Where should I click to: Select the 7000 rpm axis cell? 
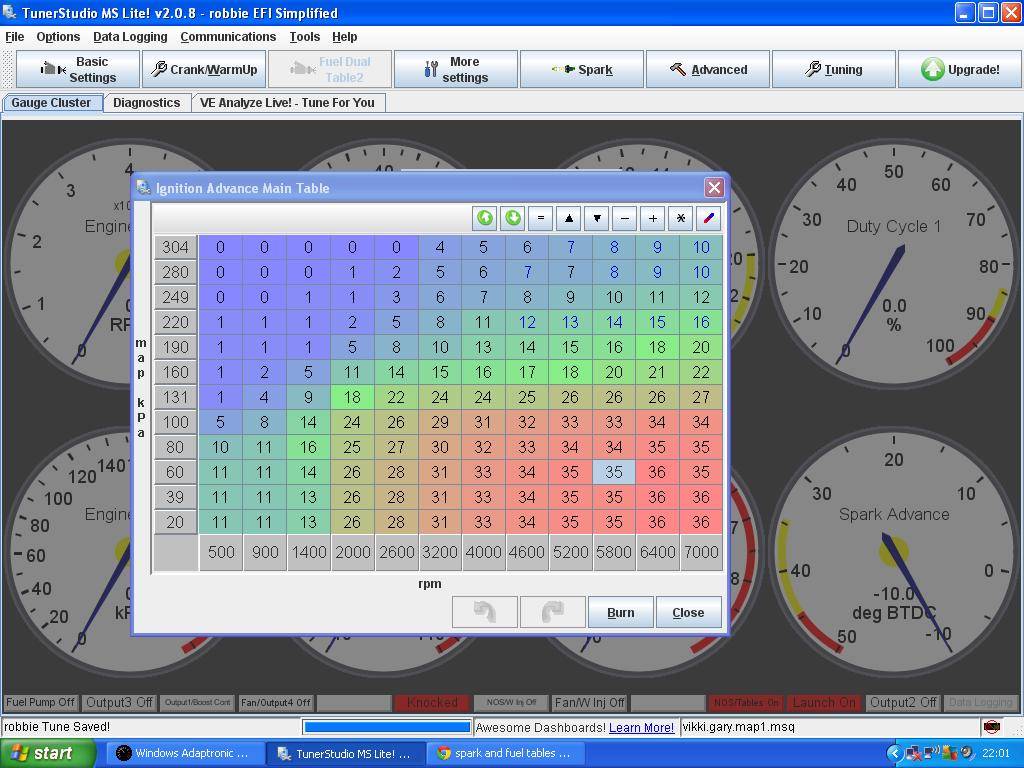701,552
